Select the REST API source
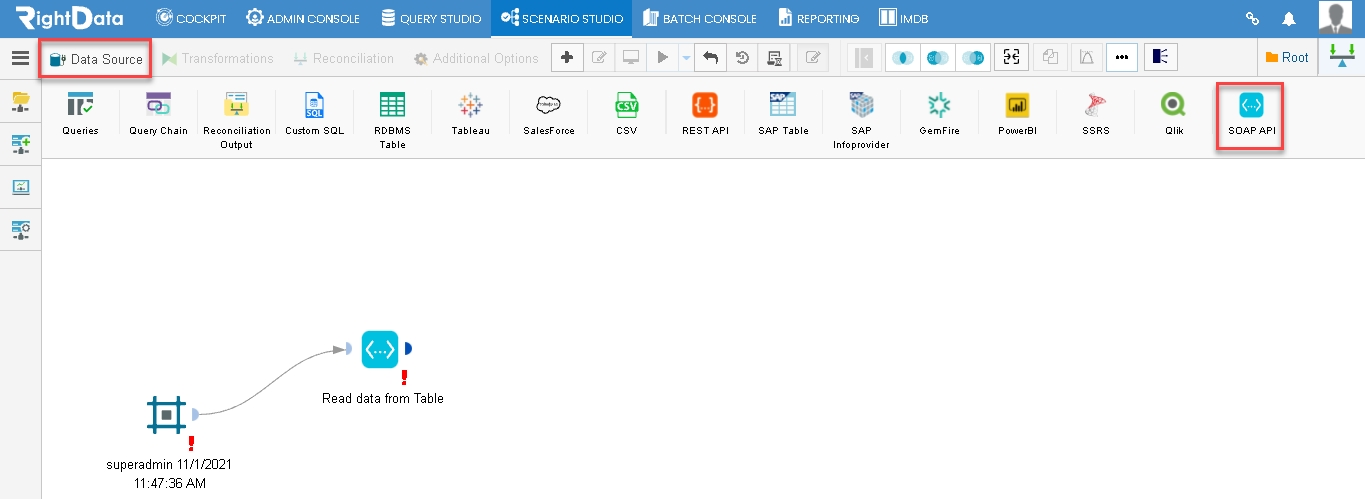This screenshot has width=1365, height=499. pos(705,113)
